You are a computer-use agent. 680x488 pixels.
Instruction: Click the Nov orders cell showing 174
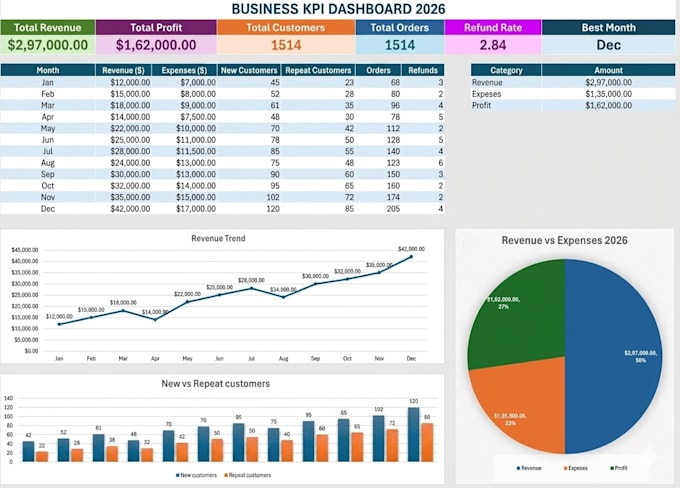tap(378, 197)
